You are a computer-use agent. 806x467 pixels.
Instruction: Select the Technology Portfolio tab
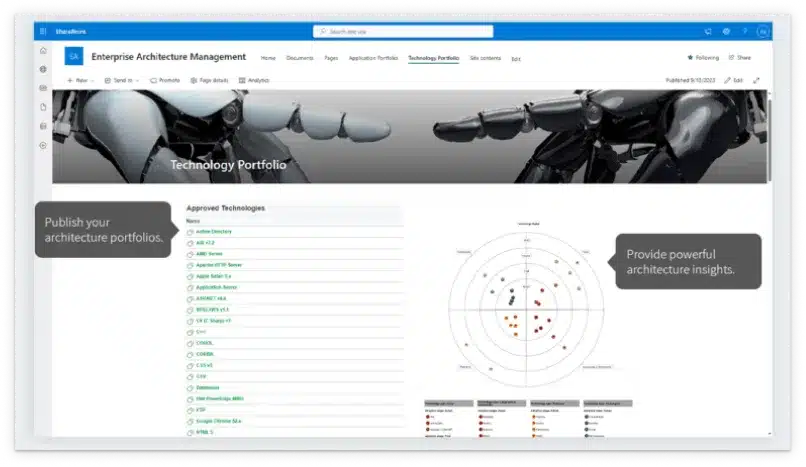[433, 58]
